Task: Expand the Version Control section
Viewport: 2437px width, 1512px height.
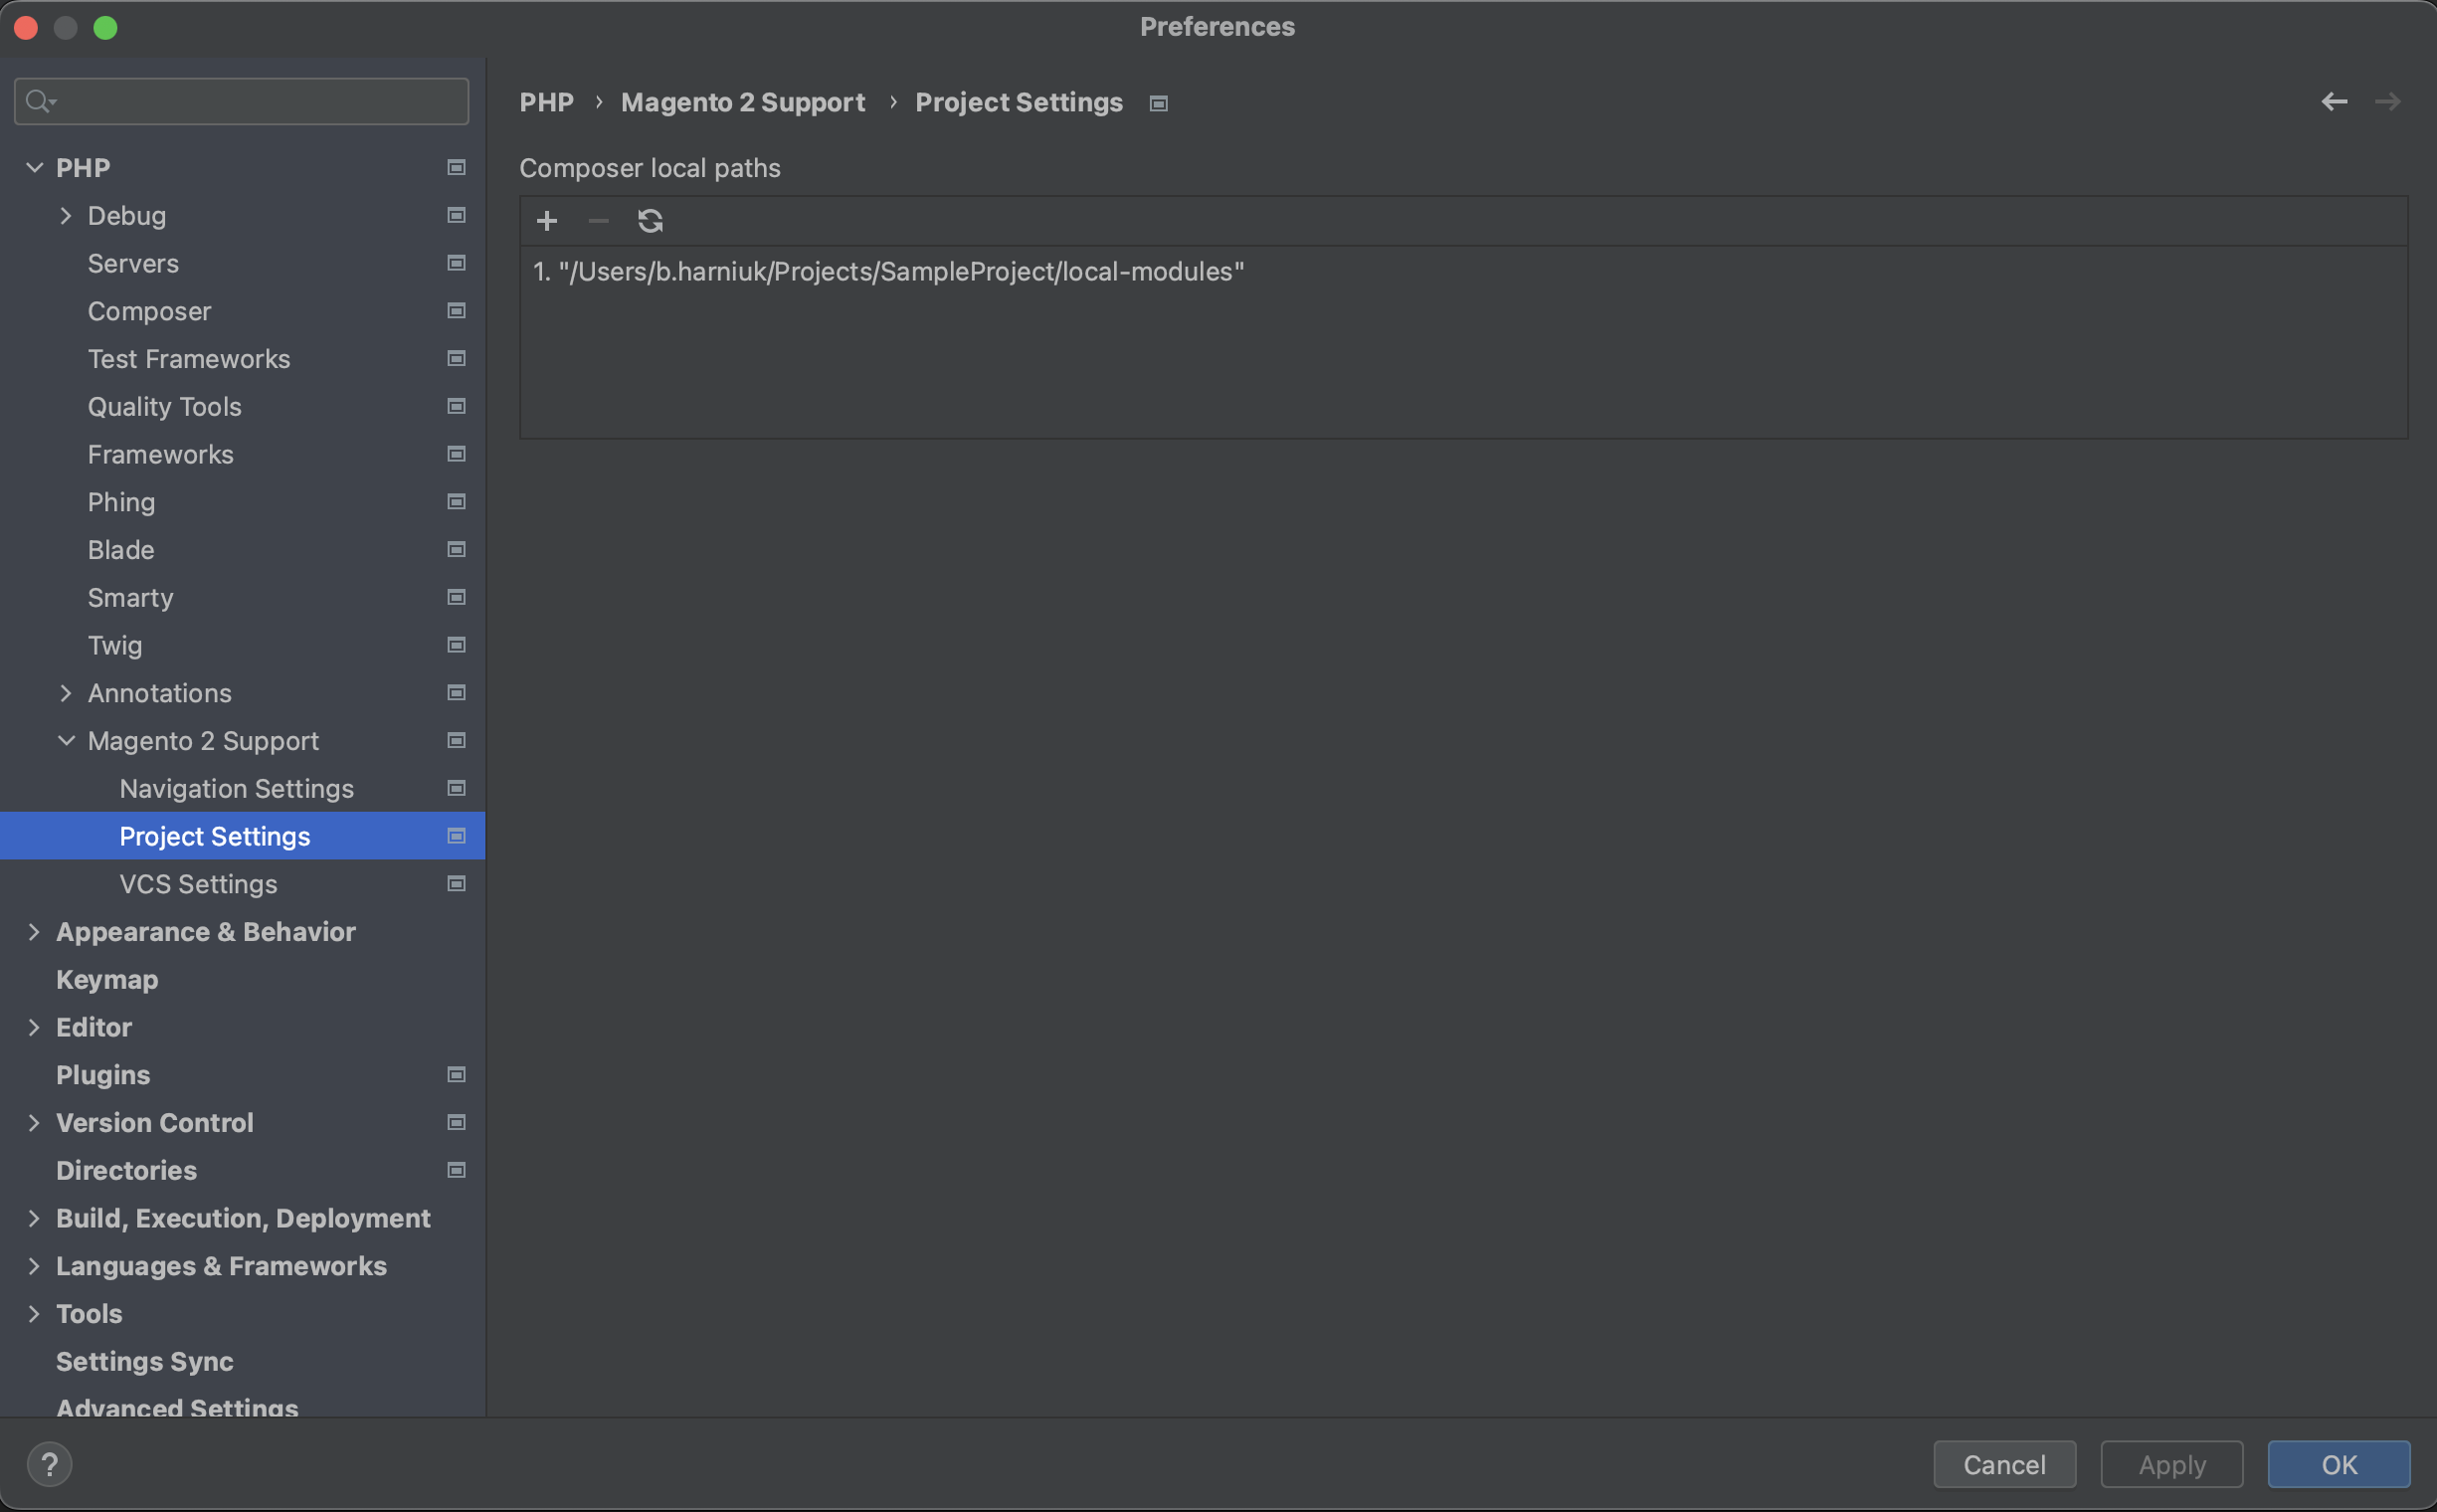Action: pyautogui.click(x=34, y=1123)
